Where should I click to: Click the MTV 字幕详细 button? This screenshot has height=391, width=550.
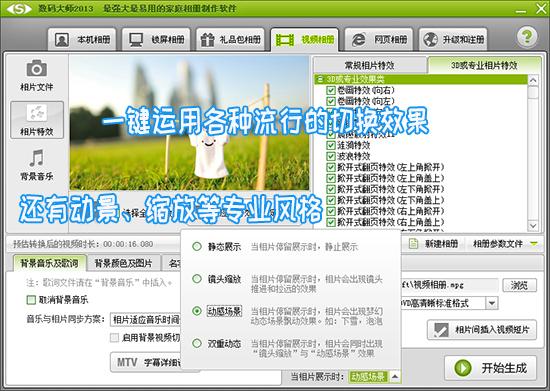coord(146,362)
